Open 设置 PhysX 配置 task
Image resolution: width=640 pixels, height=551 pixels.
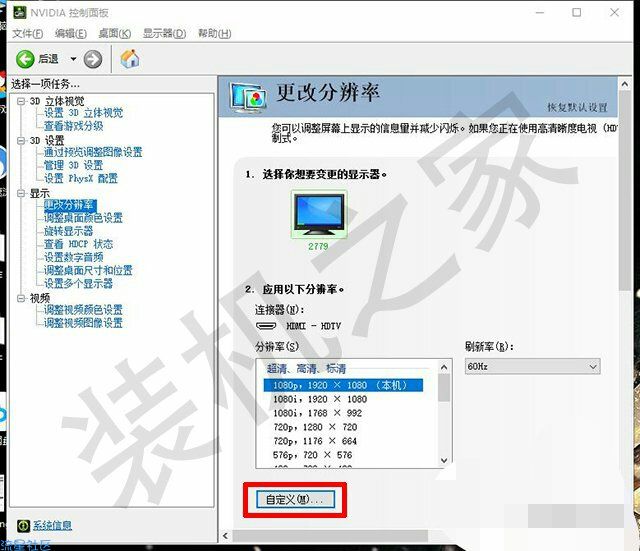tap(81, 178)
